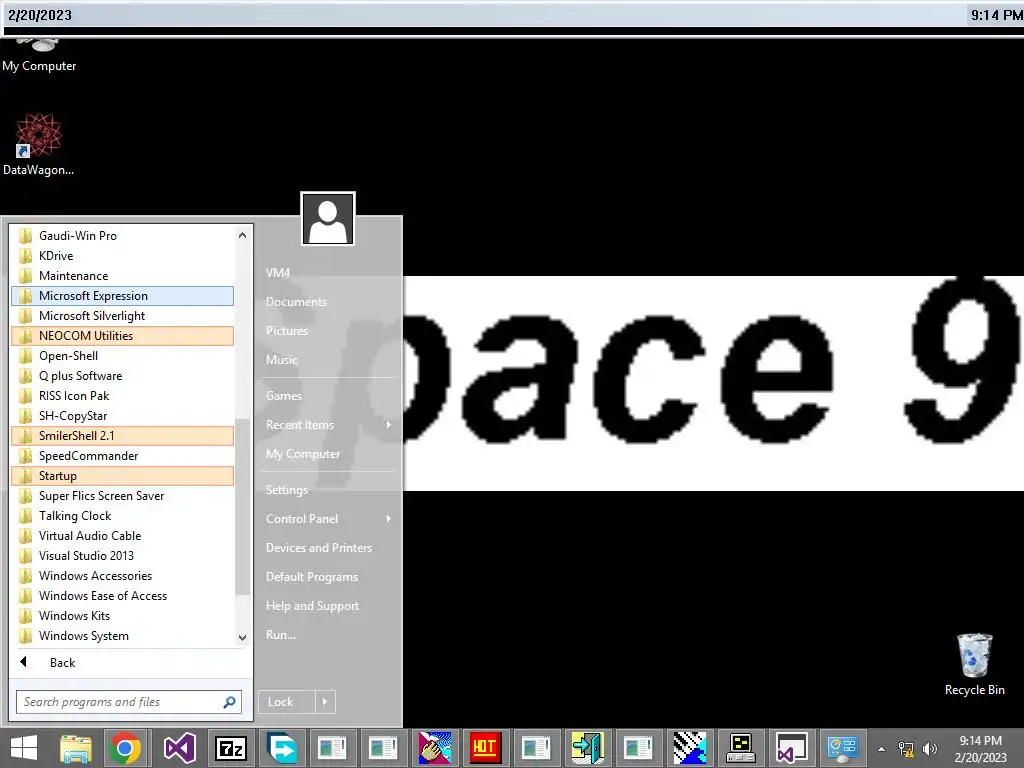Viewport: 1024px width, 768px height.
Task: Launch File Explorer from the taskbar
Action: [x=76, y=748]
